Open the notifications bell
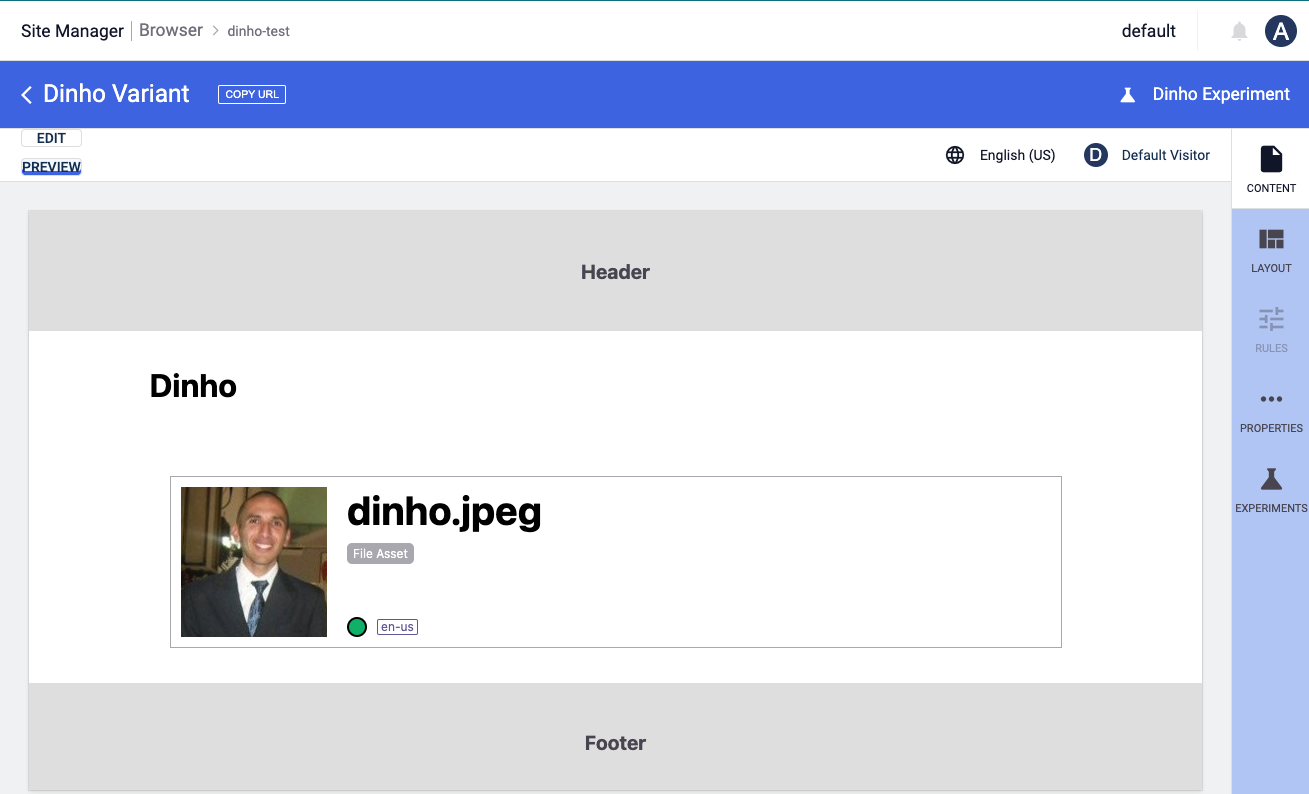The image size is (1309, 794). (x=1239, y=30)
